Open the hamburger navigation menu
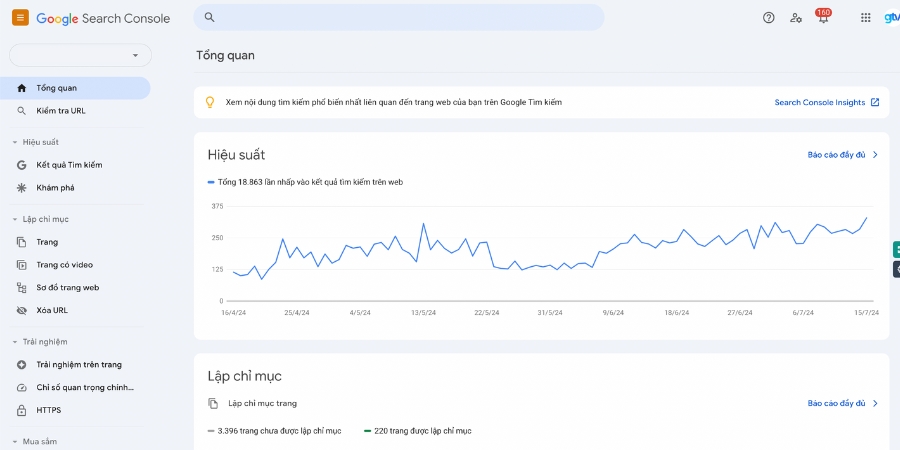The image size is (900, 450). [20, 18]
